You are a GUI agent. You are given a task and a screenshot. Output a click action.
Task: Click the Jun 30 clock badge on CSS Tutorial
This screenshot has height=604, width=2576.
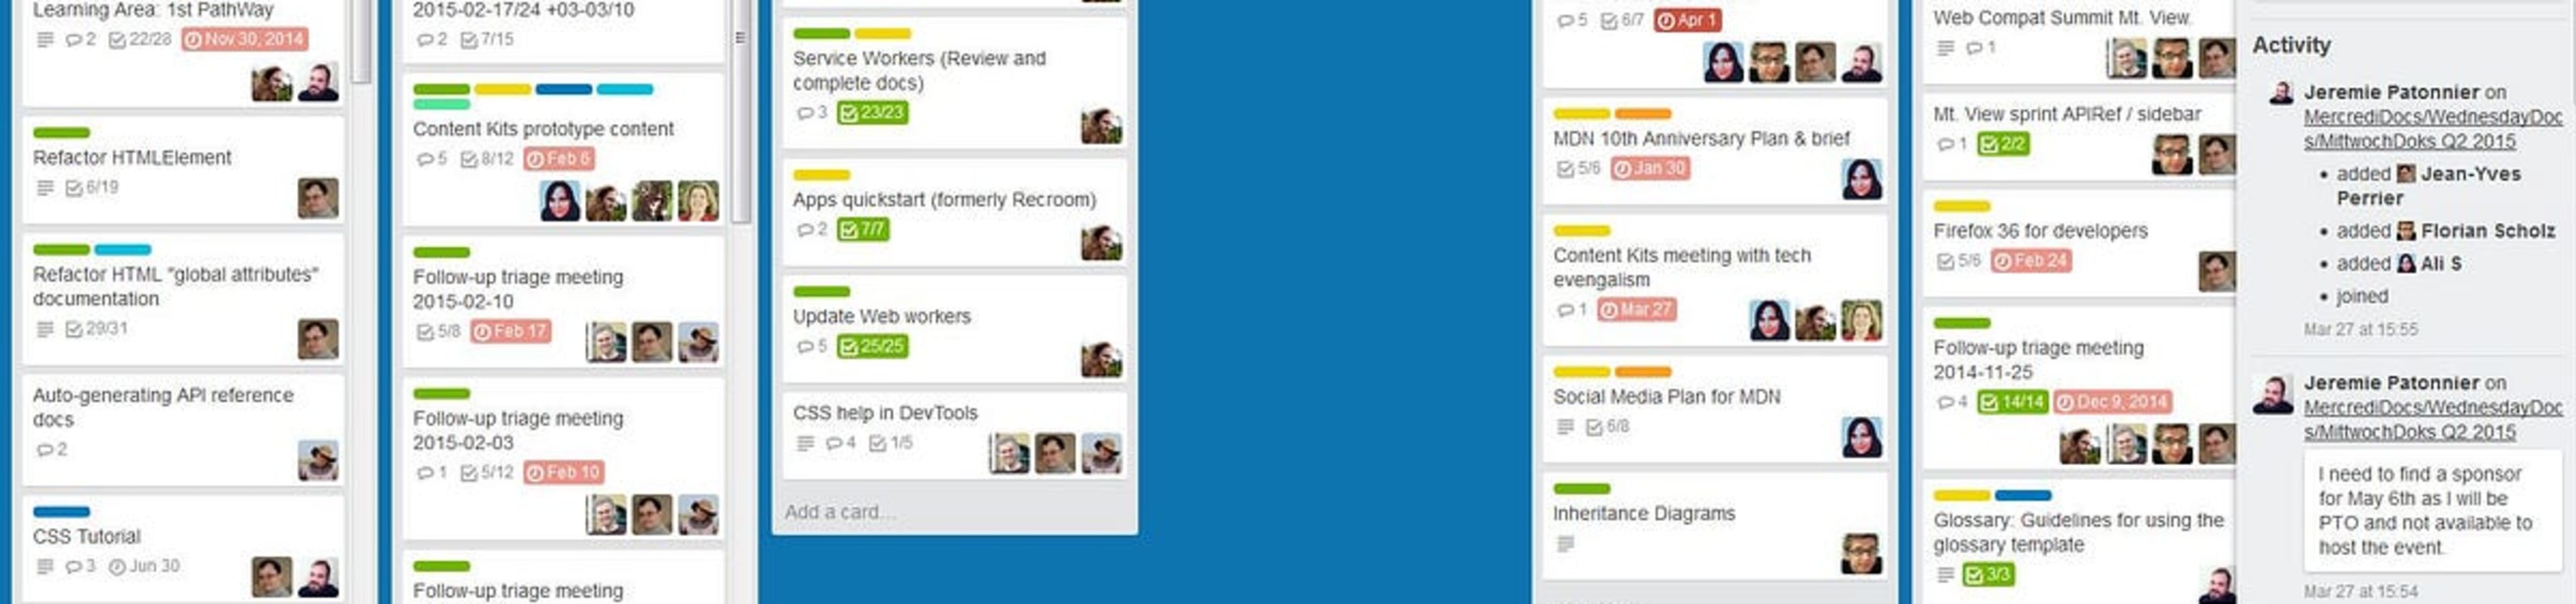(x=144, y=566)
